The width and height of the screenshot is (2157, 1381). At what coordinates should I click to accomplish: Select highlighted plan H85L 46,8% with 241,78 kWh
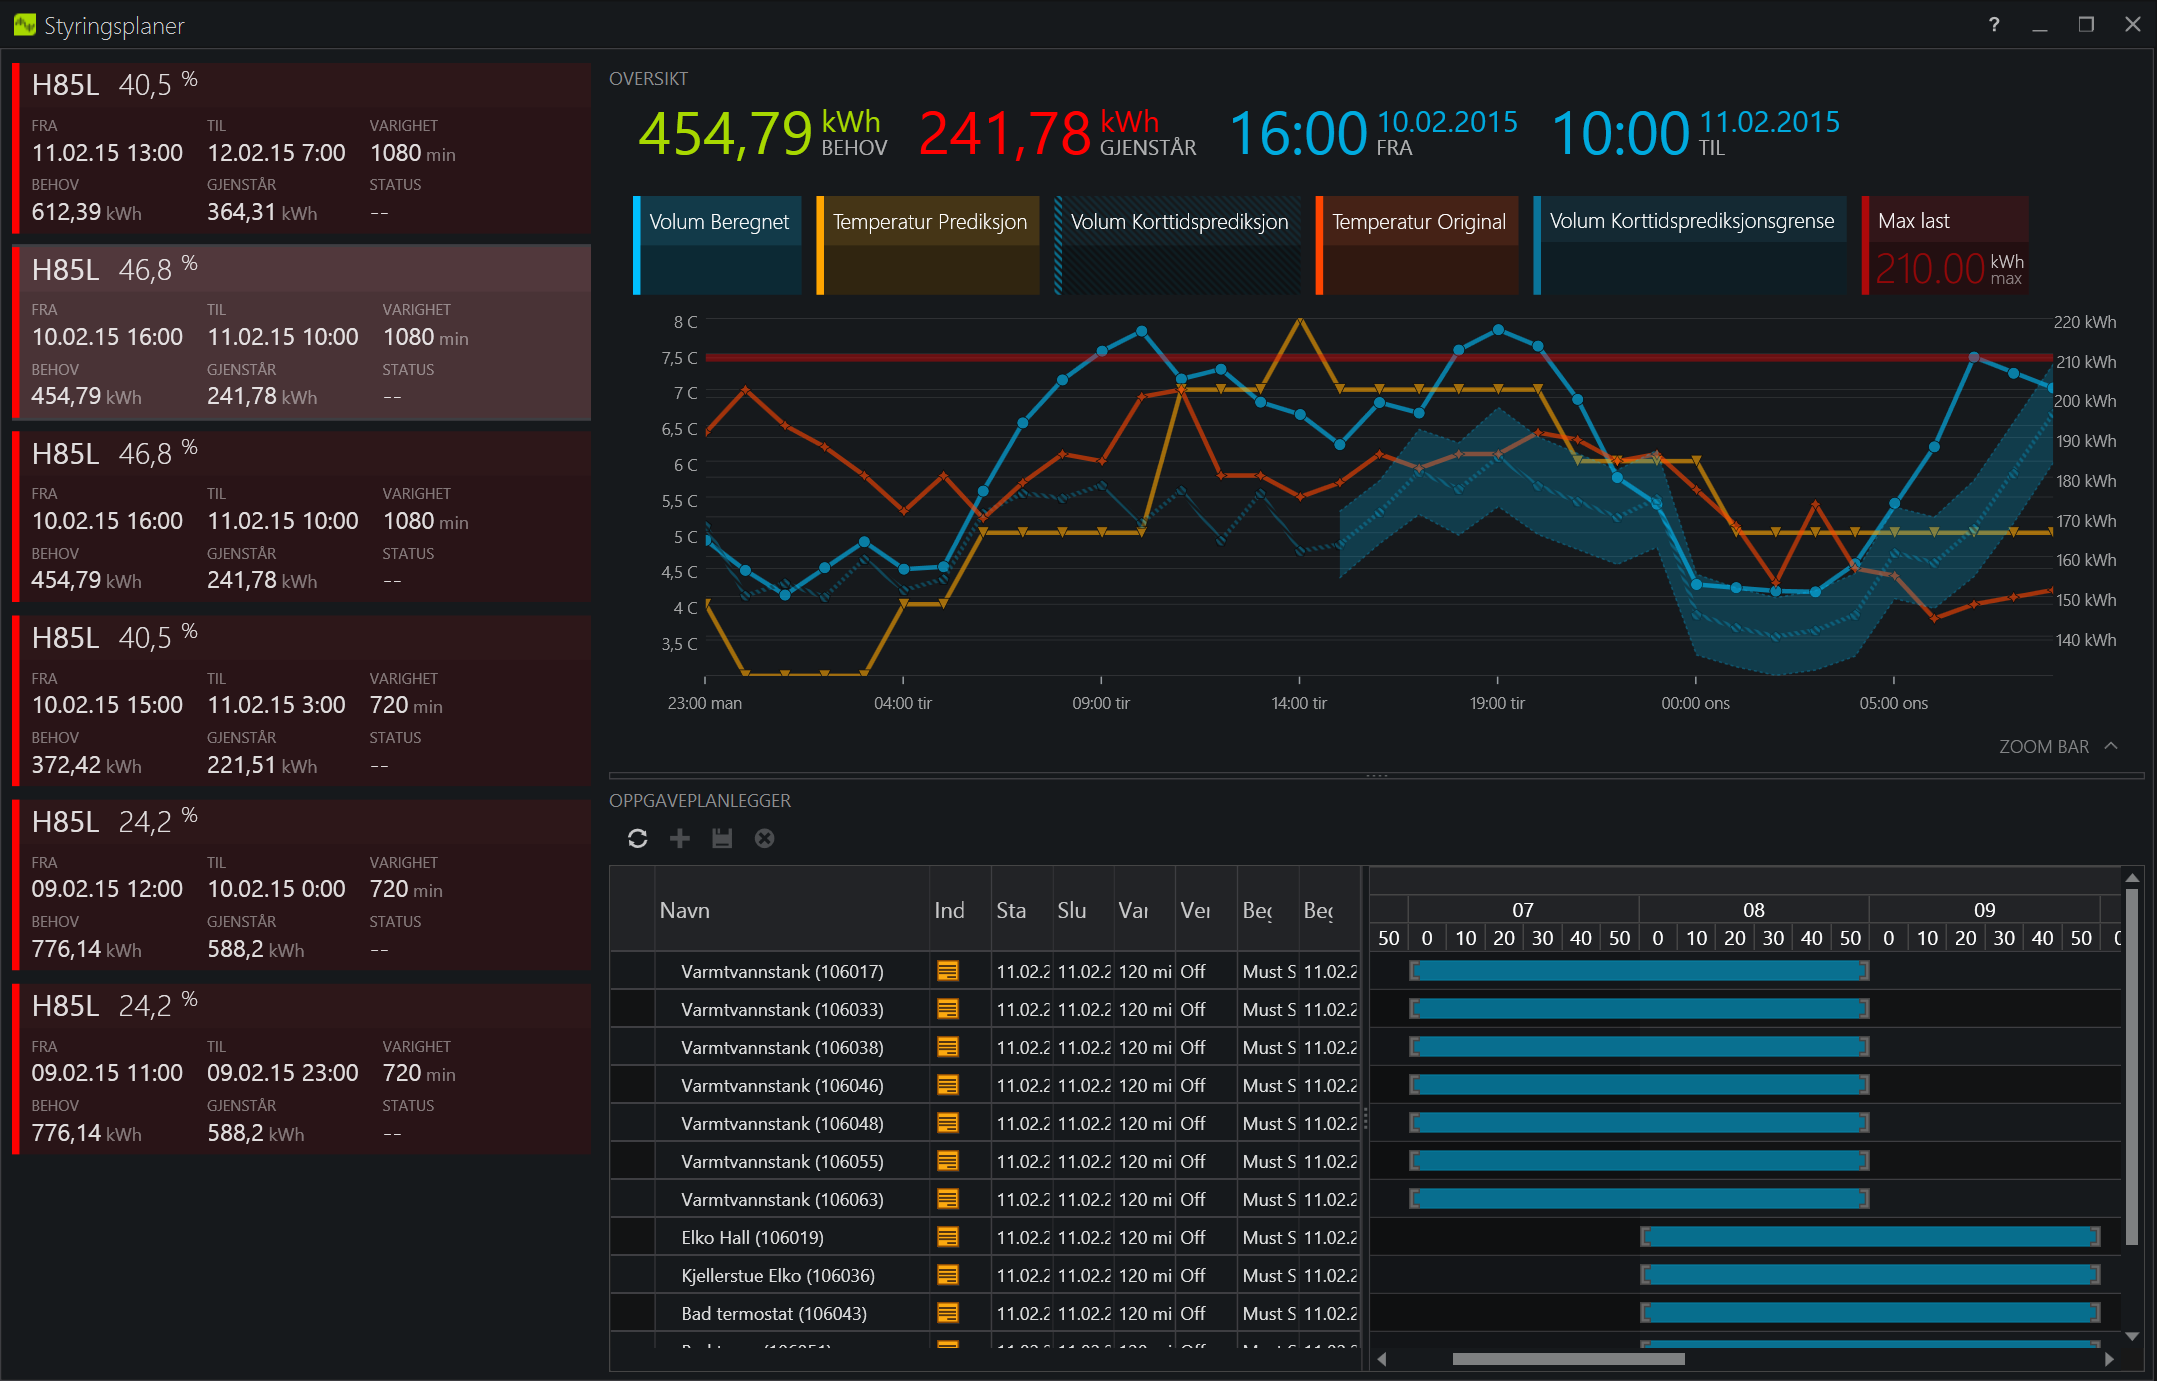(301, 333)
